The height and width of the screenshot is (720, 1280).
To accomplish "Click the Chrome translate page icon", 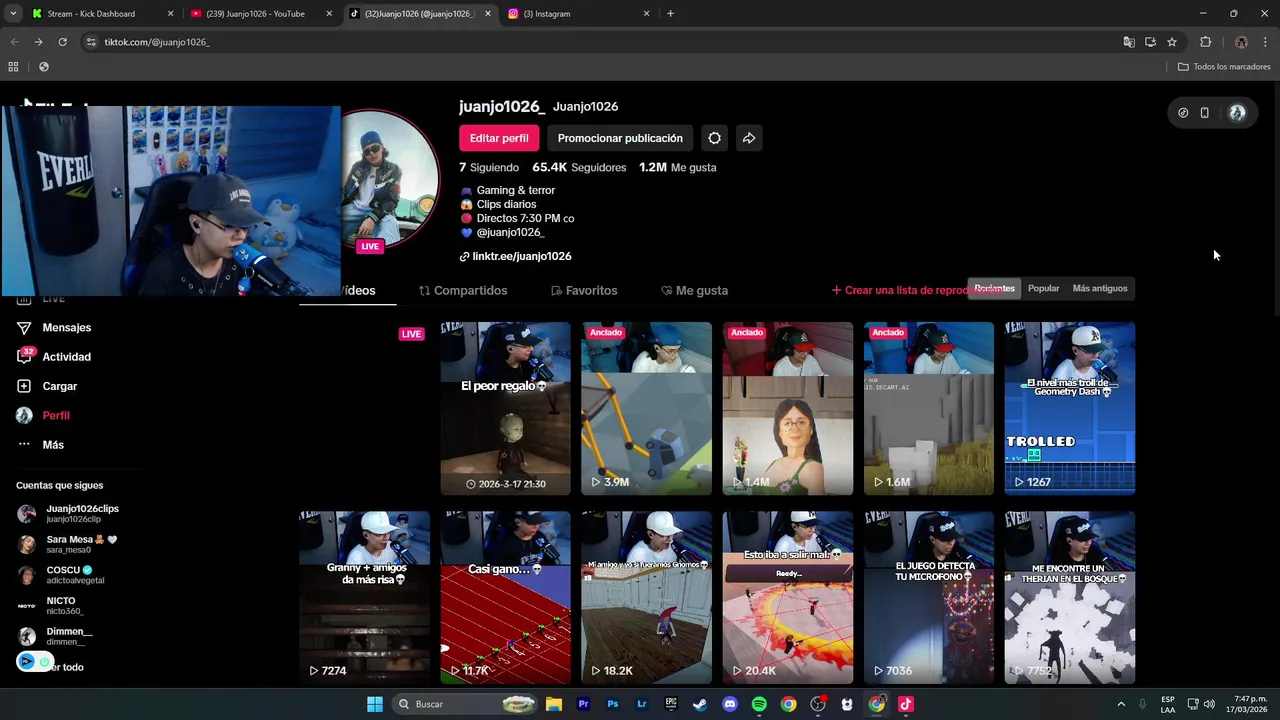I will tap(1129, 42).
